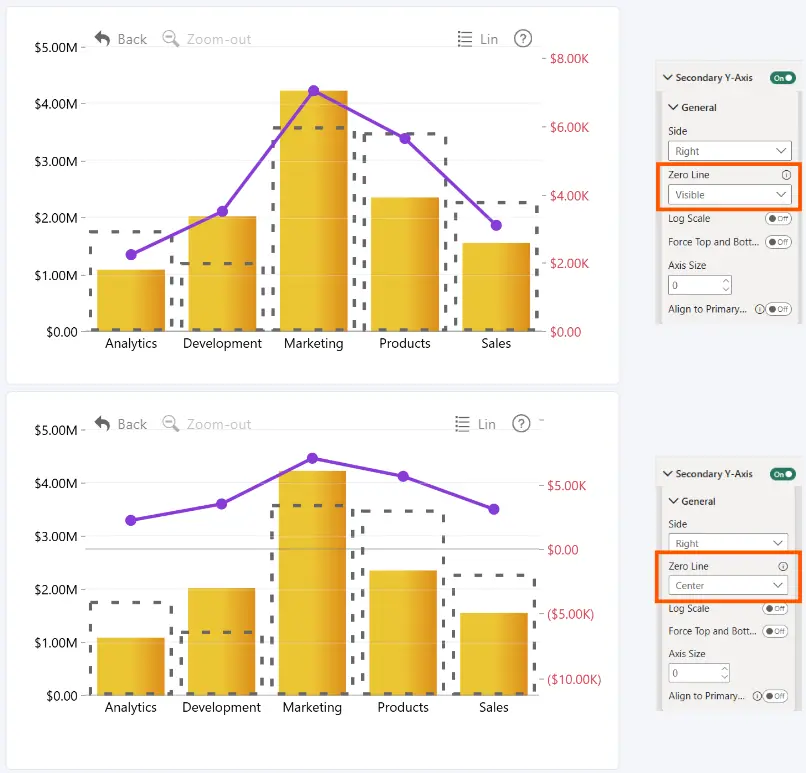Screen dimensions: 806x773
Task: Click Zoom-out magnifier icon in top chart
Action: click(170, 39)
